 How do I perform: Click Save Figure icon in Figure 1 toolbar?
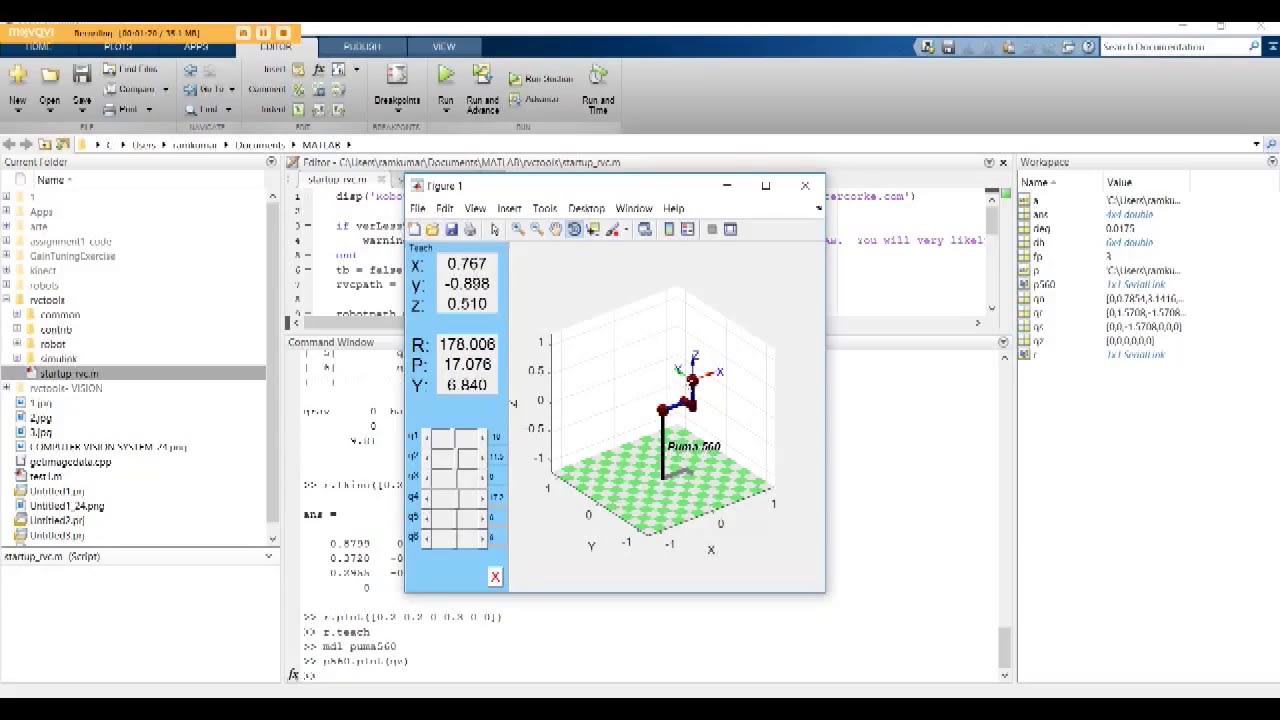[x=451, y=229]
